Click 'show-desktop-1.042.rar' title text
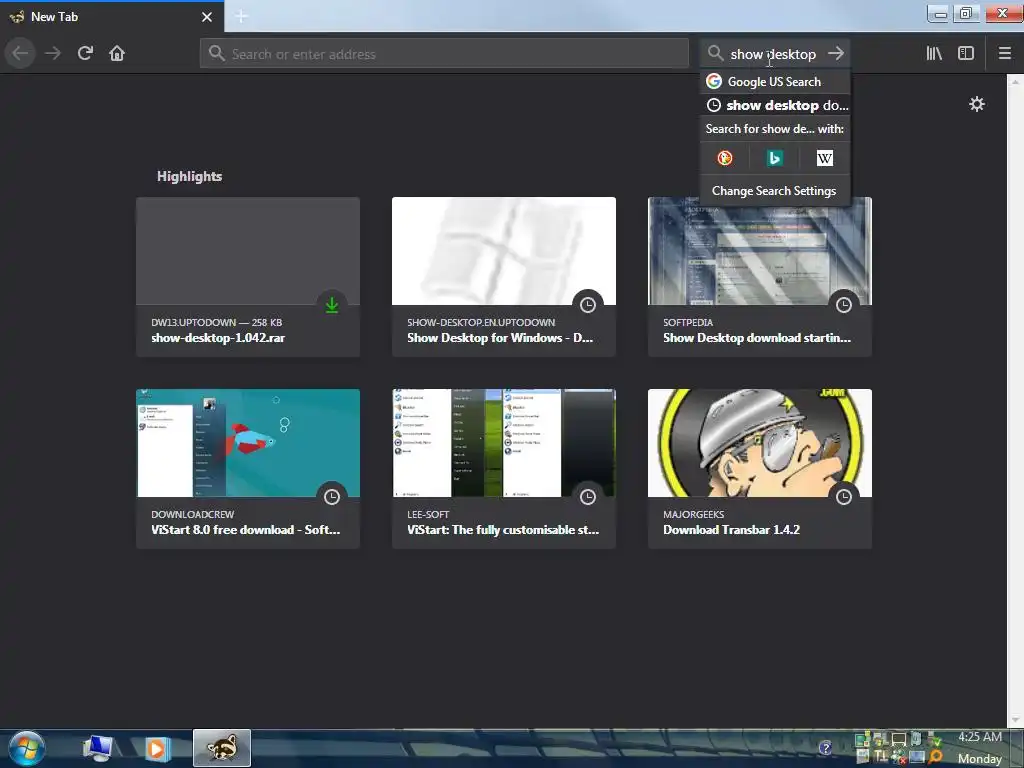 coord(217,338)
